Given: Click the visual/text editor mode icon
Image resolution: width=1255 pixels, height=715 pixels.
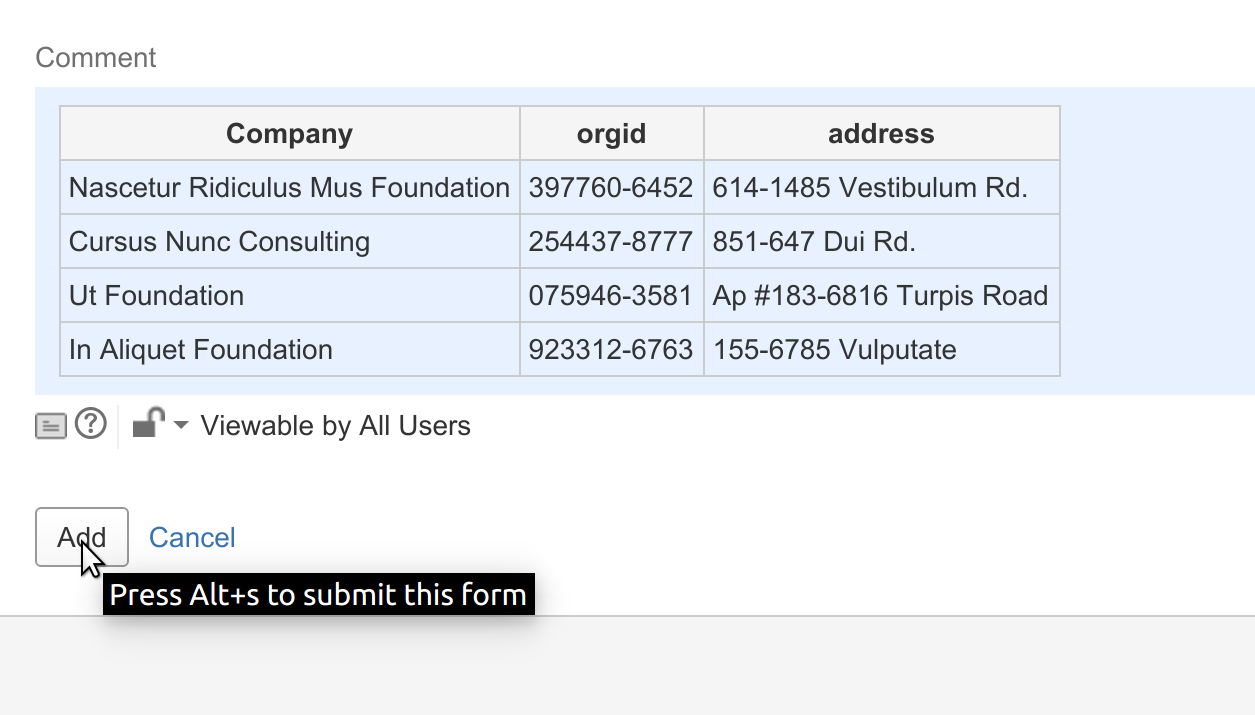Looking at the screenshot, I should 51,426.
